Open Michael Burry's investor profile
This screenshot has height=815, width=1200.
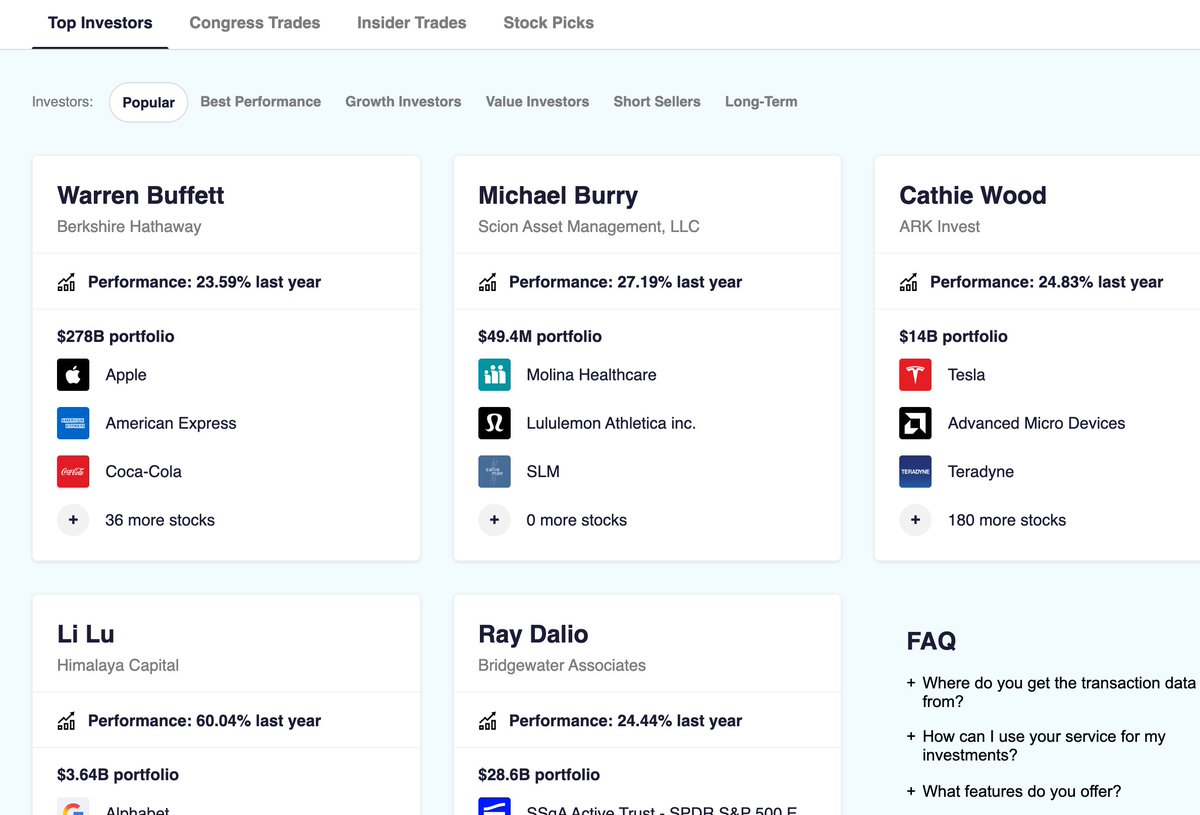[558, 195]
